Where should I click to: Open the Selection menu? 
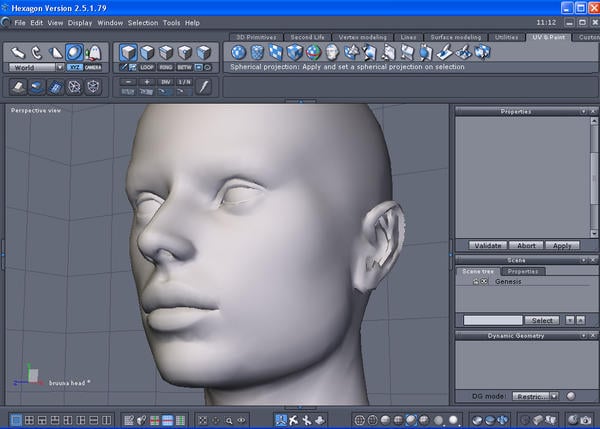coord(142,22)
